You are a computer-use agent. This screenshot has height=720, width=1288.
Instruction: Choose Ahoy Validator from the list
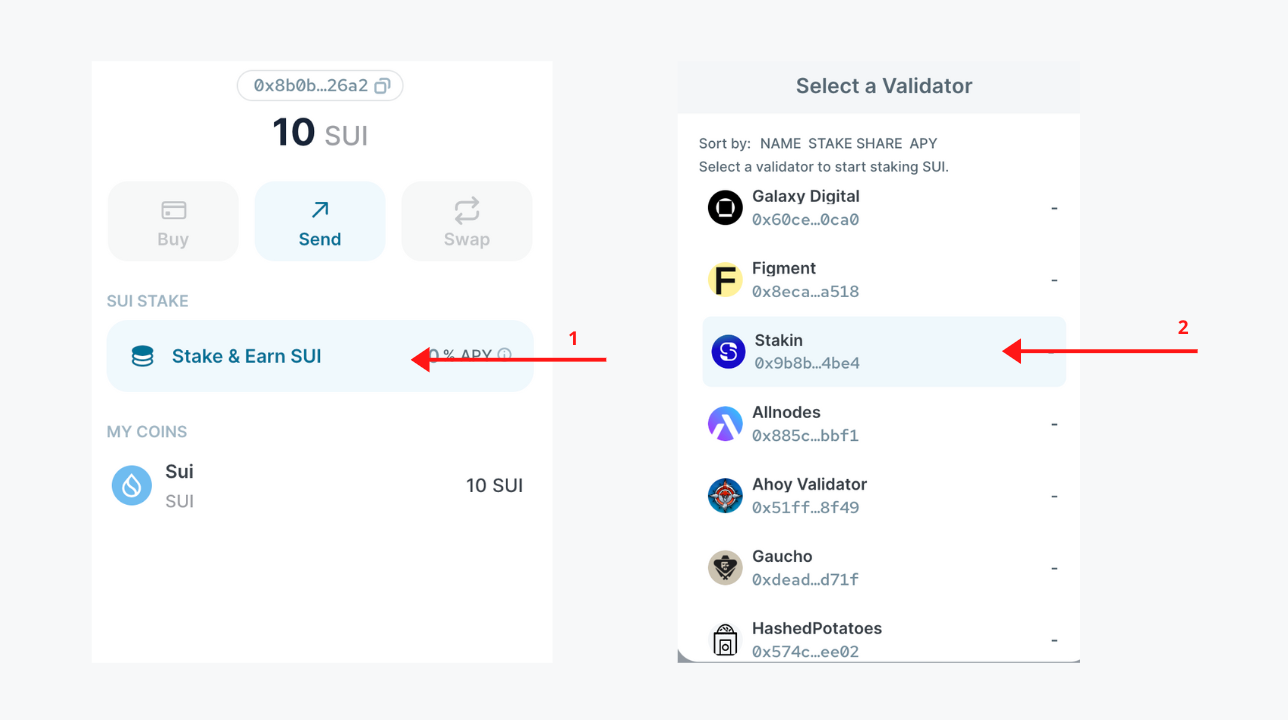[x=884, y=495]
